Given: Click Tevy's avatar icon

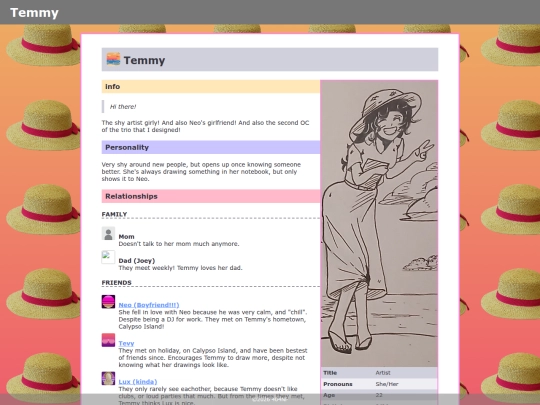Looking at the screenshot, I should pos(108,340).
